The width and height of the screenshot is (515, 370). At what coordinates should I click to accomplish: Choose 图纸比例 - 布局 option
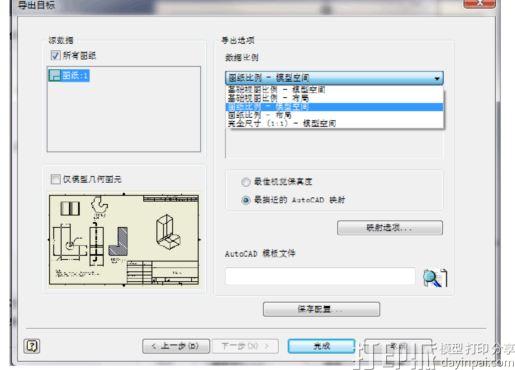(334, 115)
